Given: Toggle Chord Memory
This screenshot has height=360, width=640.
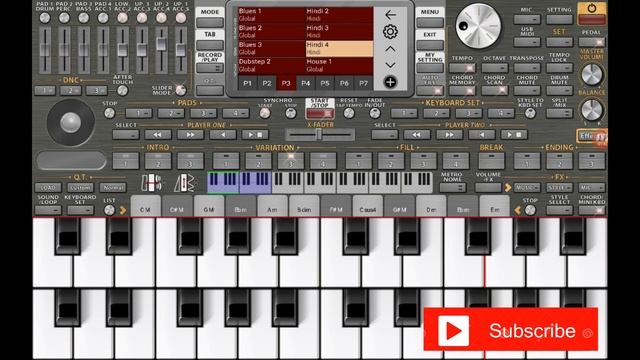Looking at the screenshot, I should click(462, 90).
